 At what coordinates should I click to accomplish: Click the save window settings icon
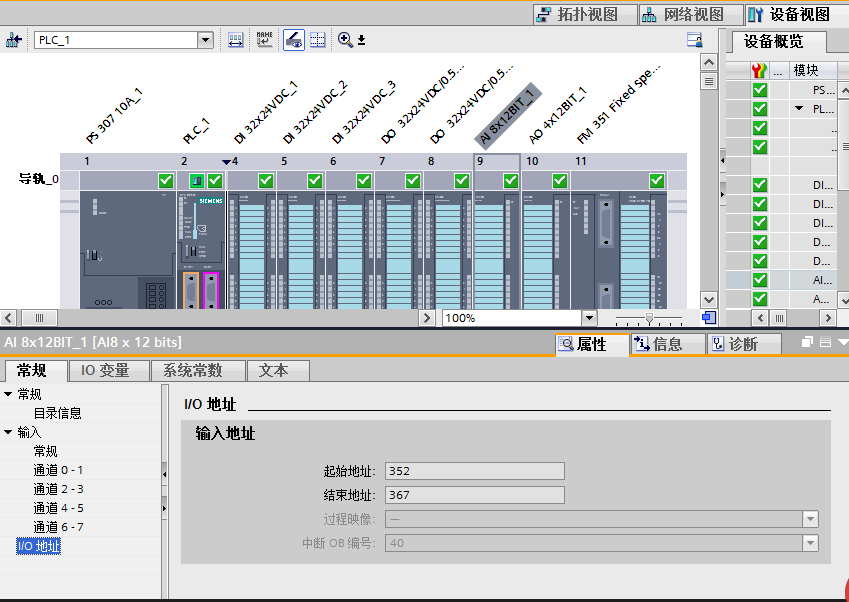(695, 40)
